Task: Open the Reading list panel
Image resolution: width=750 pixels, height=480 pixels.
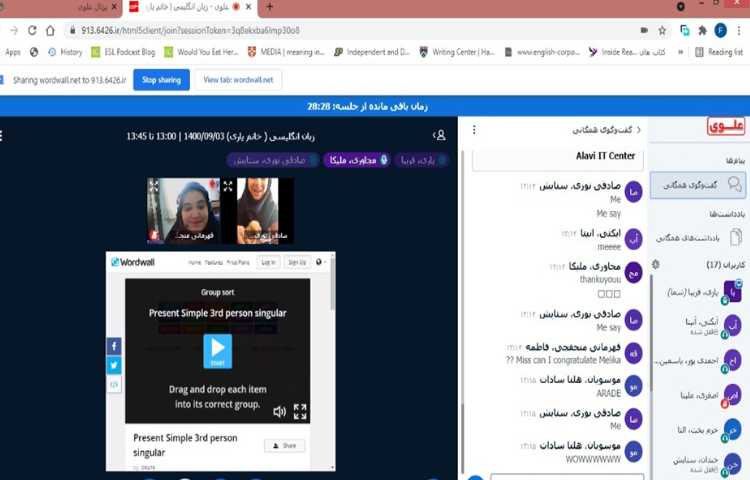Action: (x=719, y=52)
